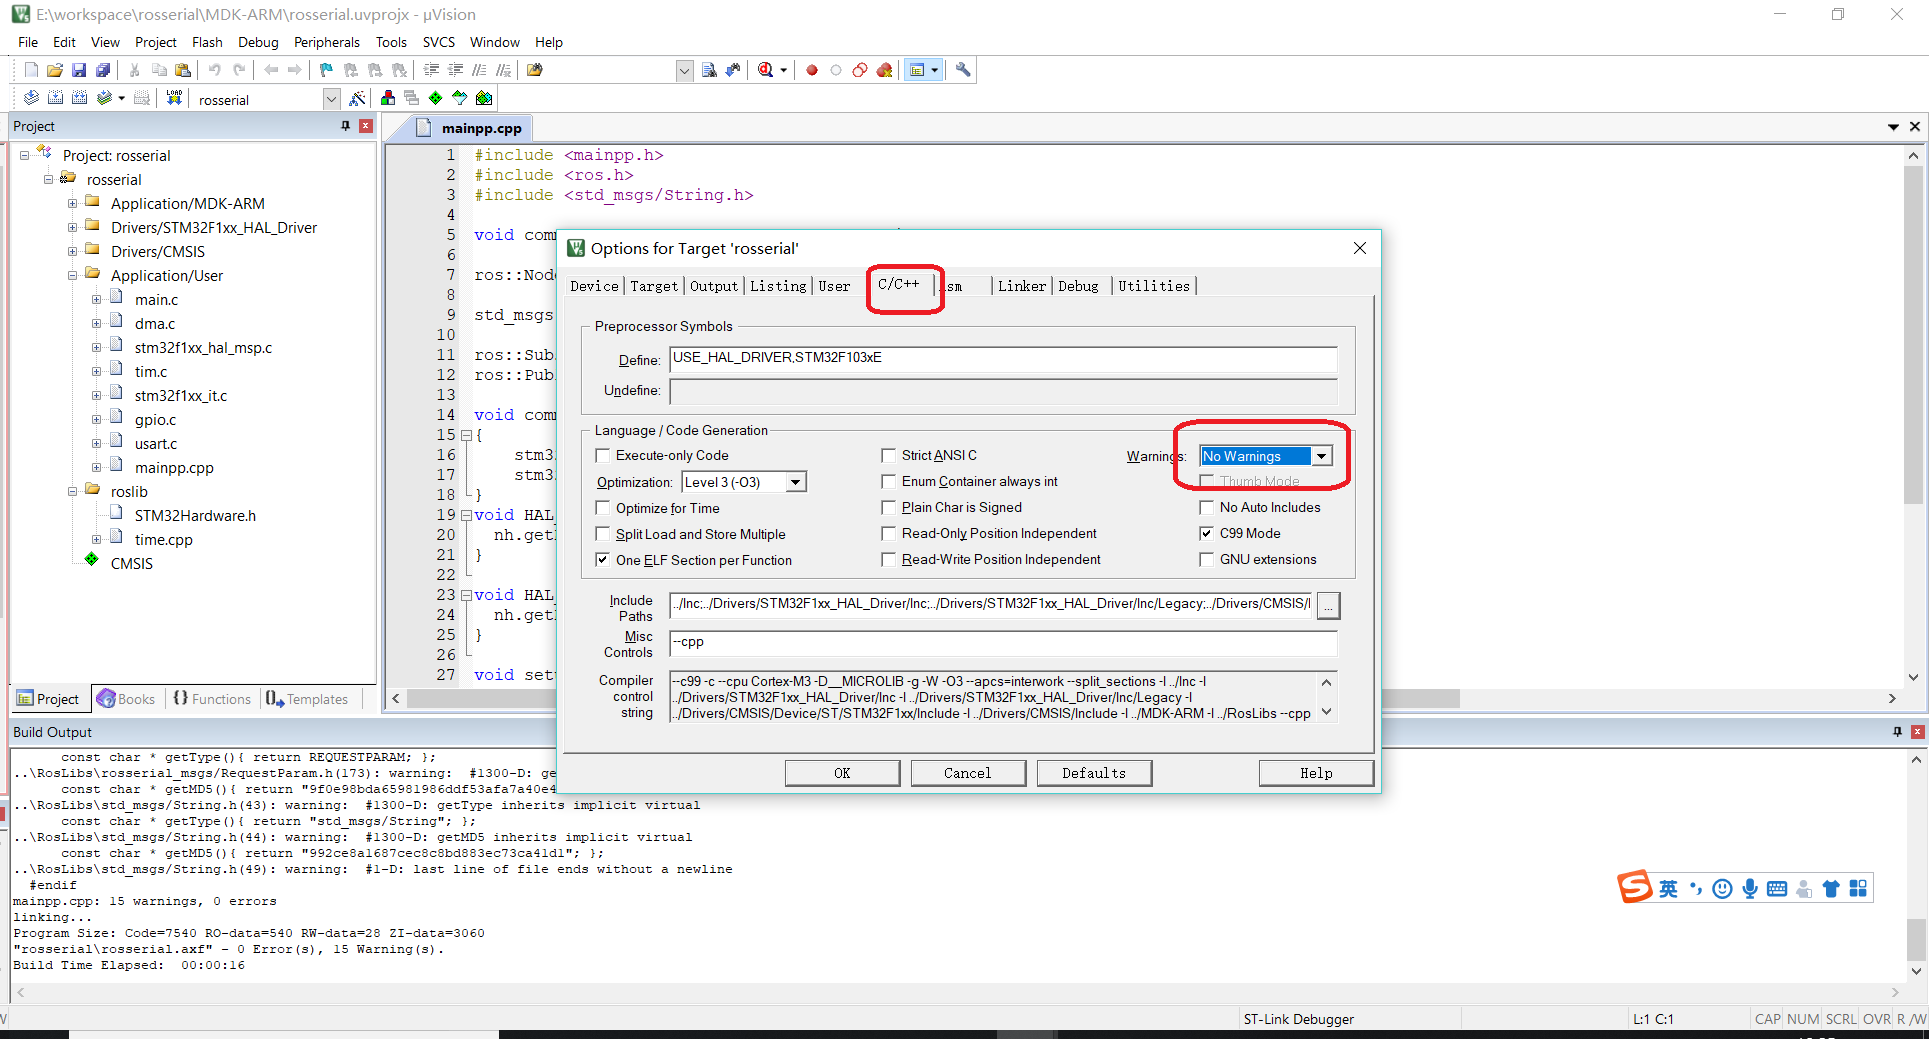Switch to the Linker tab

[x=1022, y=286]
